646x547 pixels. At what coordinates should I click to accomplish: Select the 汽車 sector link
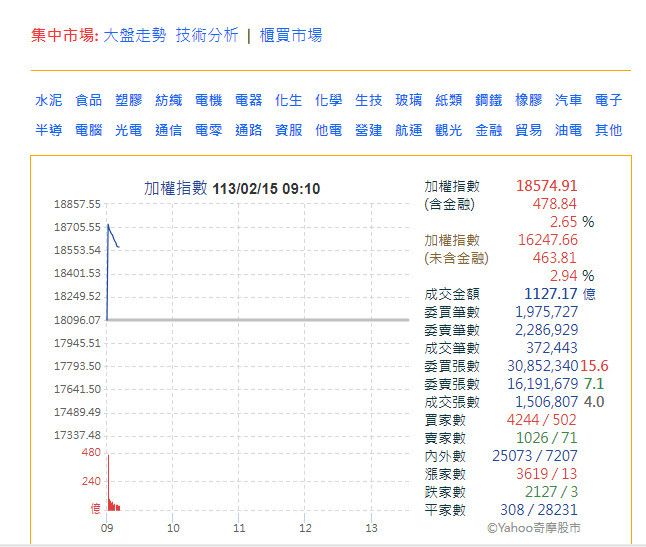click(569, 100)
